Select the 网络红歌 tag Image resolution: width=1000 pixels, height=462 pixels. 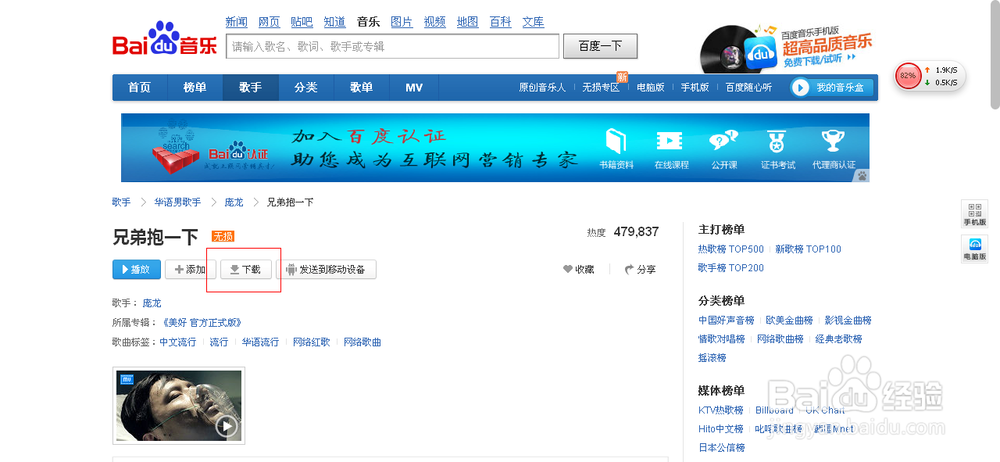pos(311,342)
